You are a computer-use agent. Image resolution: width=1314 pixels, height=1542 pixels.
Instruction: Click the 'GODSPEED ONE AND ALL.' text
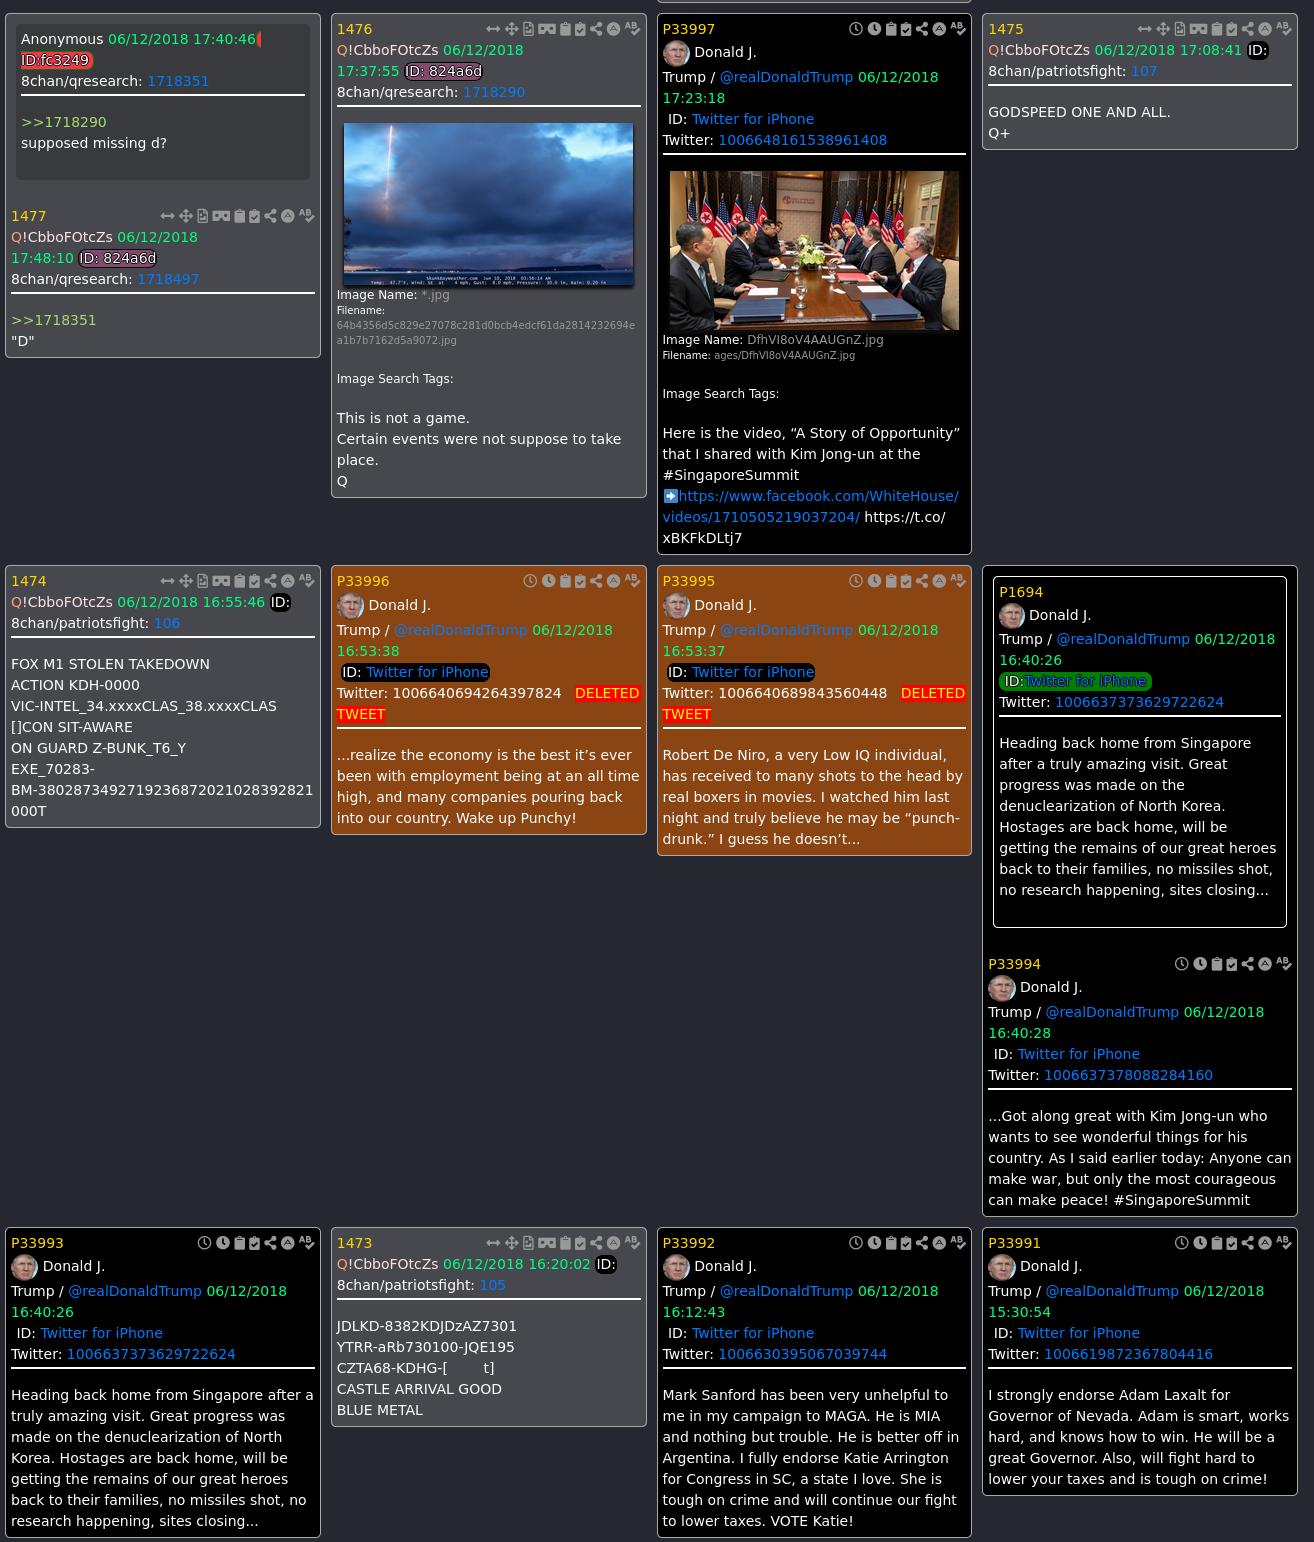(1079, 112)
